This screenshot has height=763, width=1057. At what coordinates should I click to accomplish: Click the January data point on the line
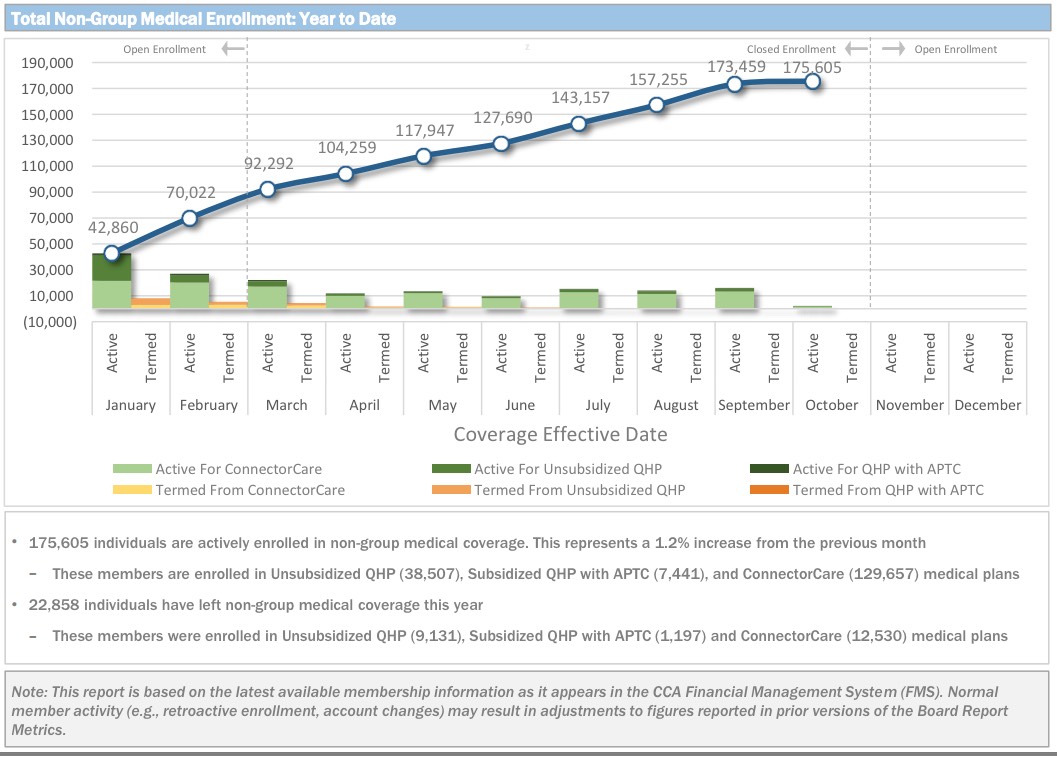tap(112, 253)
